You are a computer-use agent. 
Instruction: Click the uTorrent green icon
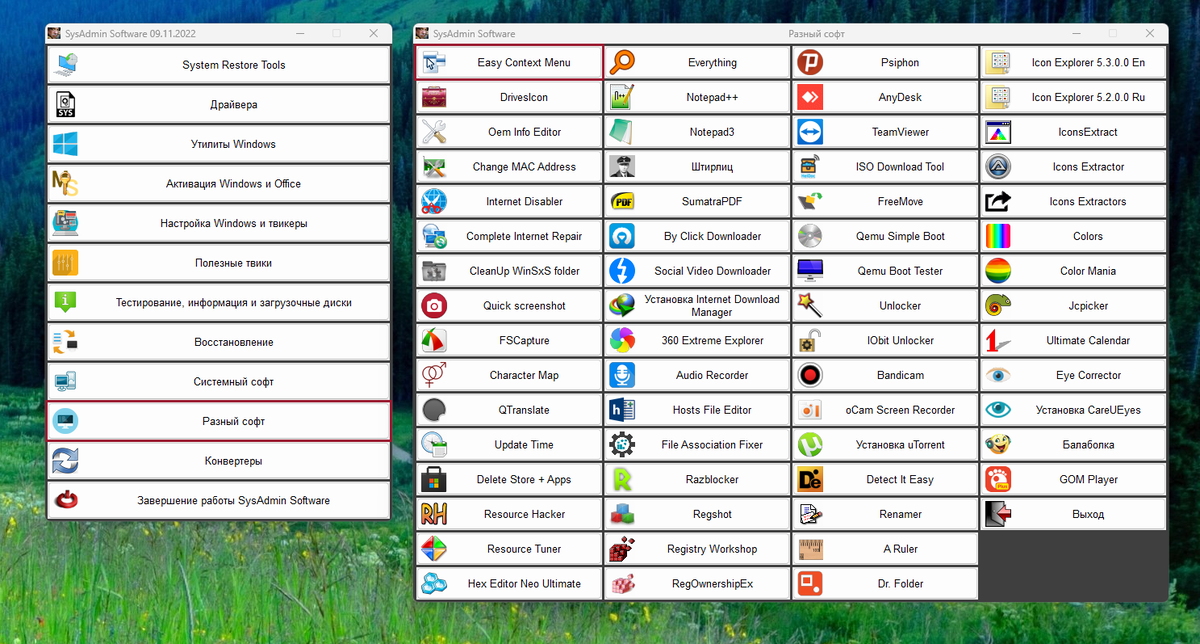point(810,444)
